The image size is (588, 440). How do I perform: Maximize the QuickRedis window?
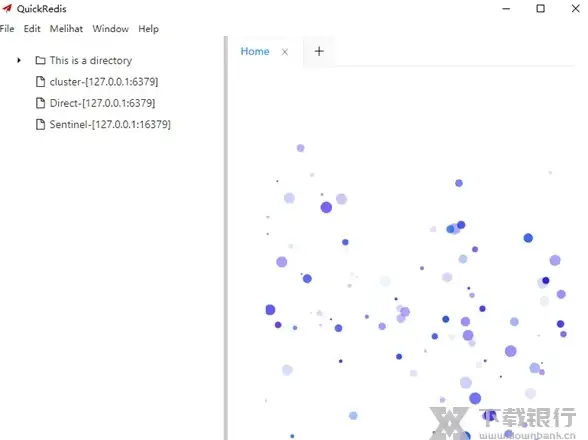pos(540,8)
